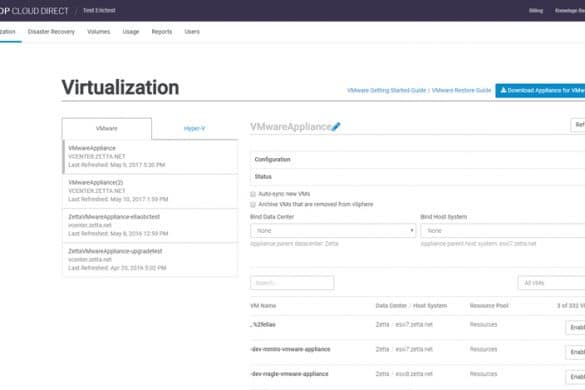Click the .%2fellas VM name

[x=263, y=325]
